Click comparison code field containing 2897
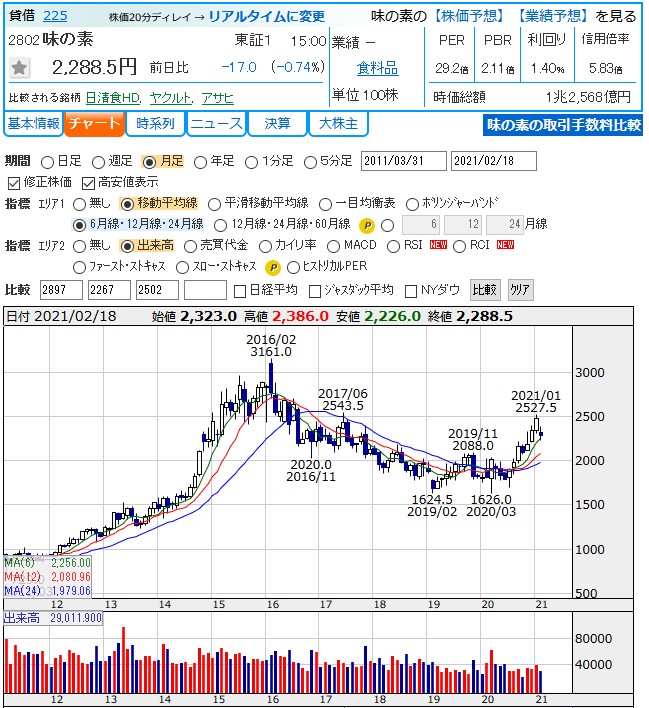 pos(61,290)
